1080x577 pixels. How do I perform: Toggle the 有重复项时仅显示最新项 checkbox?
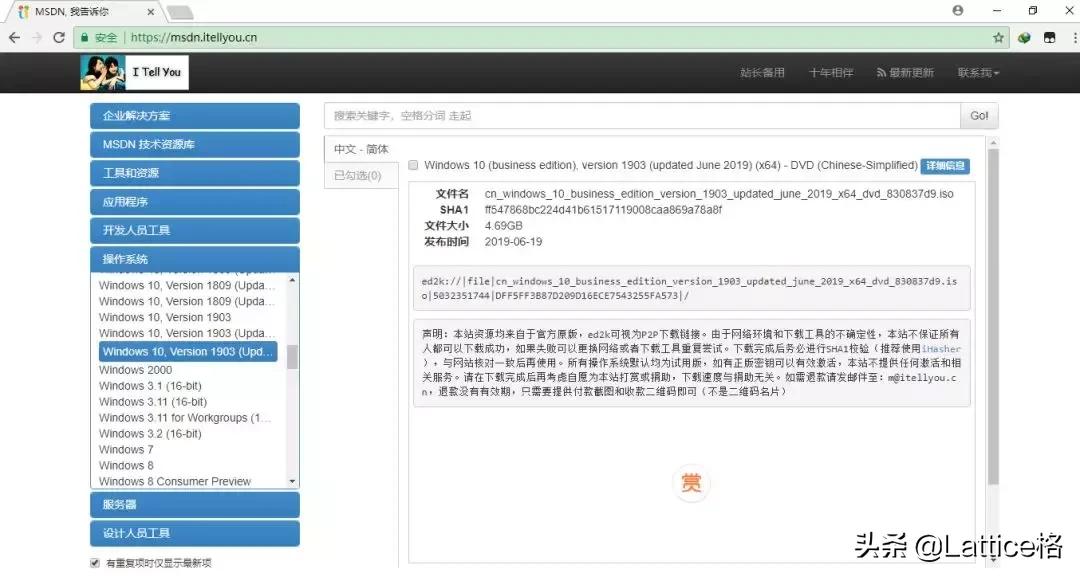point(93,562)
